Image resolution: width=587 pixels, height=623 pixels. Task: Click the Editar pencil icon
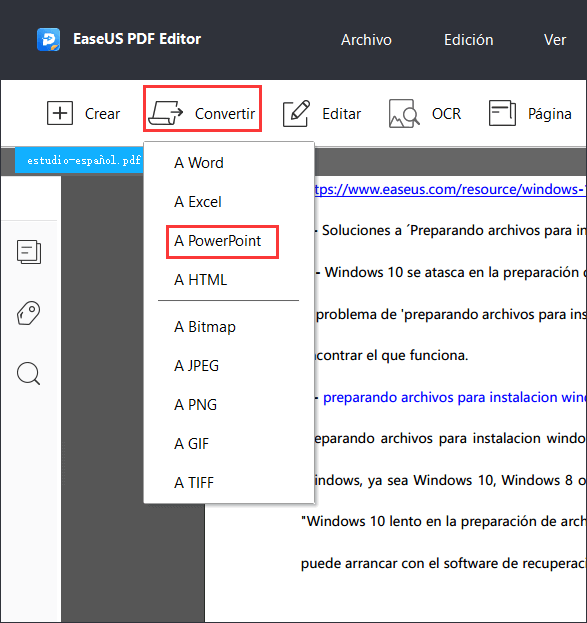coord(296,114)
